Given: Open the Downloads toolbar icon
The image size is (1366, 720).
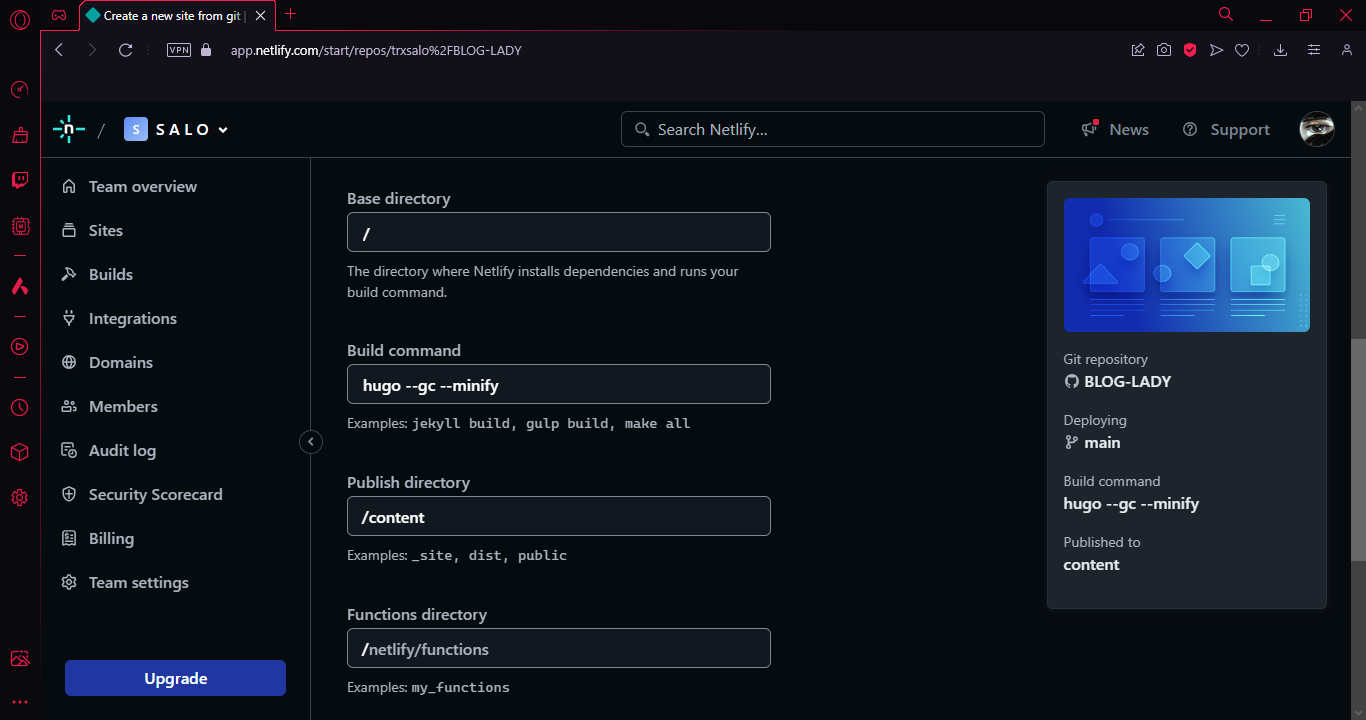Looking at the screenshot, I should click(1280, 50).
